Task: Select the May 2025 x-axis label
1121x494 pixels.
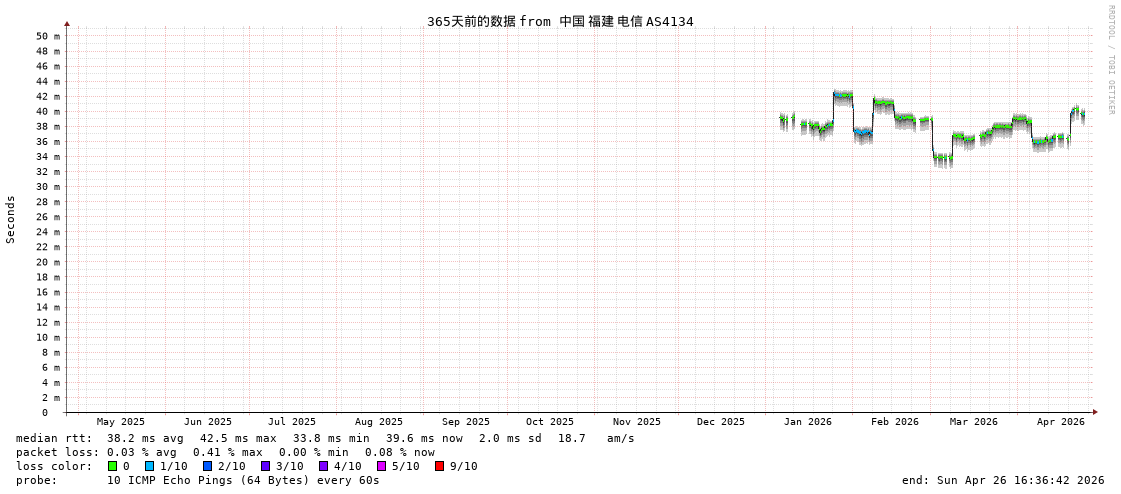Action: 120,422
